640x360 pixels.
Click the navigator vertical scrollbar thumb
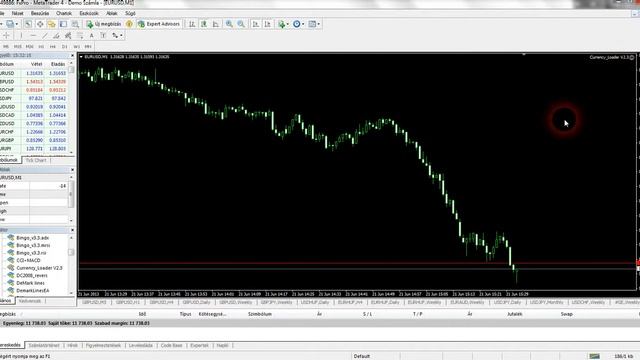click(x=71, y=252)
